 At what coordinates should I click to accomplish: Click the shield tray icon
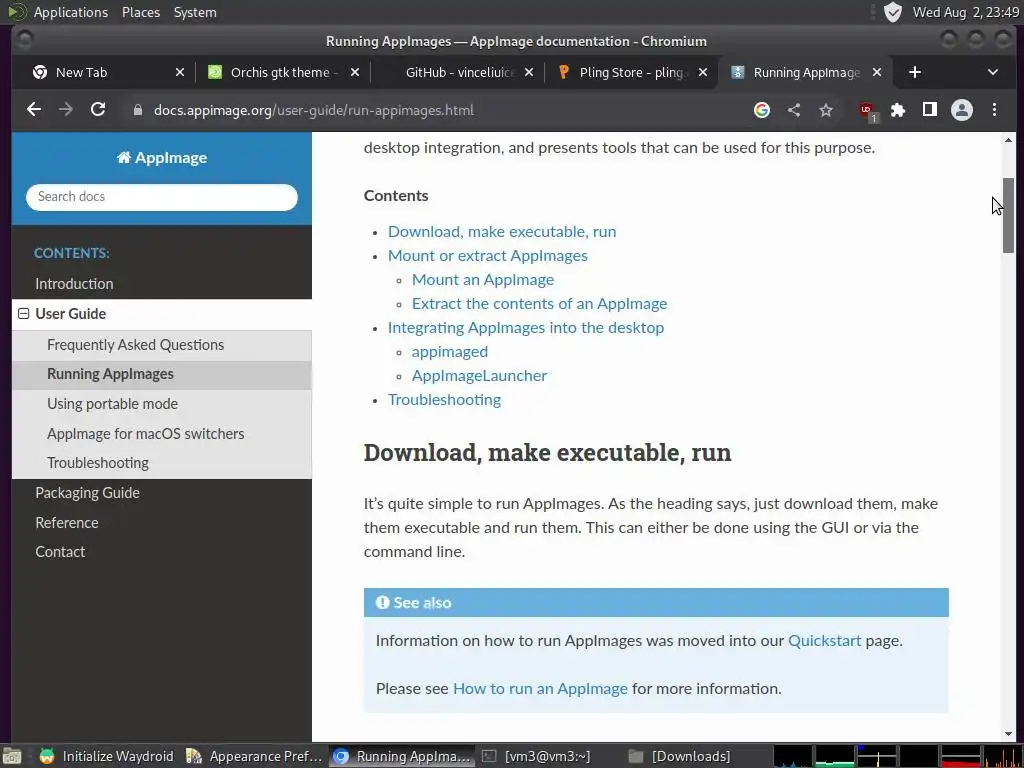pos(892,12)
